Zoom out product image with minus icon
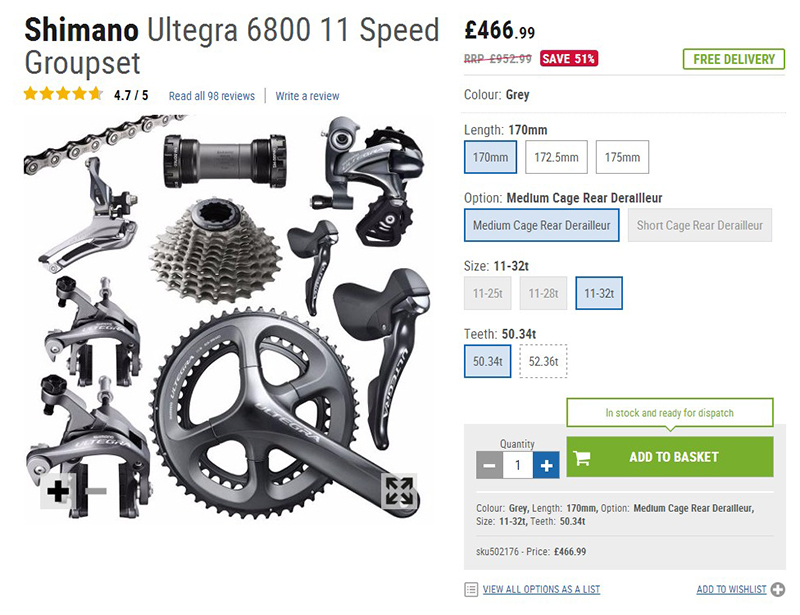Viewport: 800px width, 615px height. click(x=95, y=491)
